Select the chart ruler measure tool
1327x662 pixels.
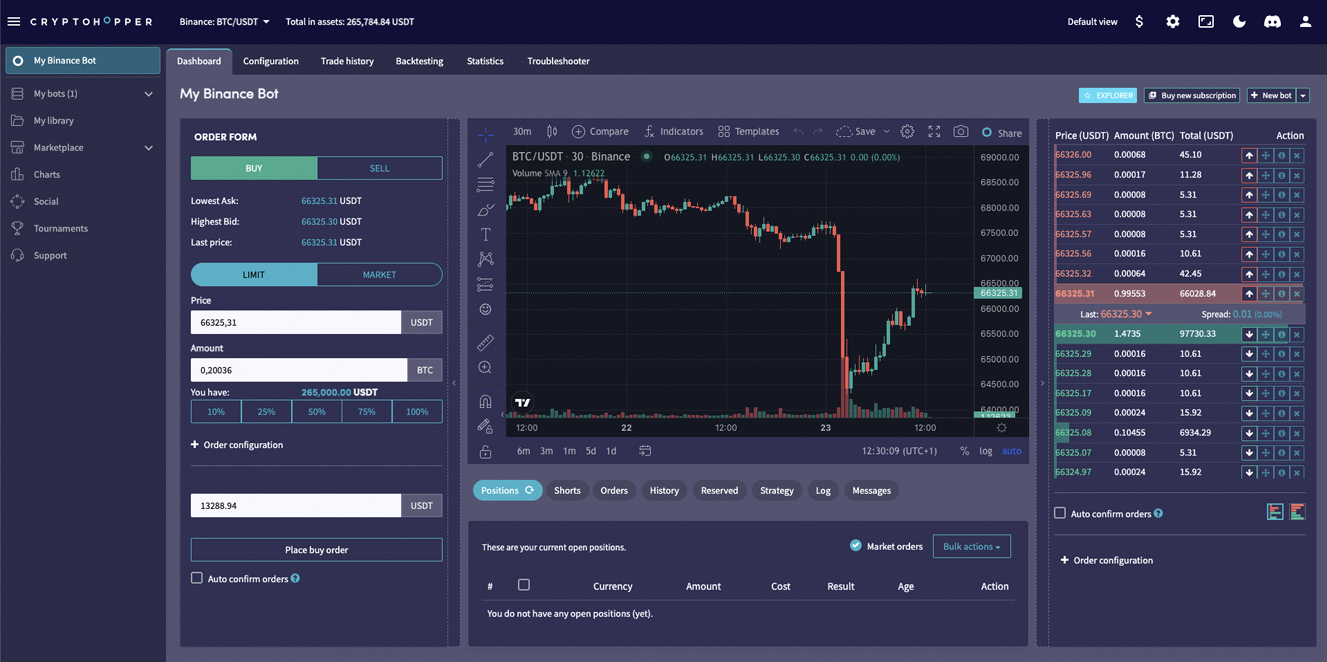(485, 343)
